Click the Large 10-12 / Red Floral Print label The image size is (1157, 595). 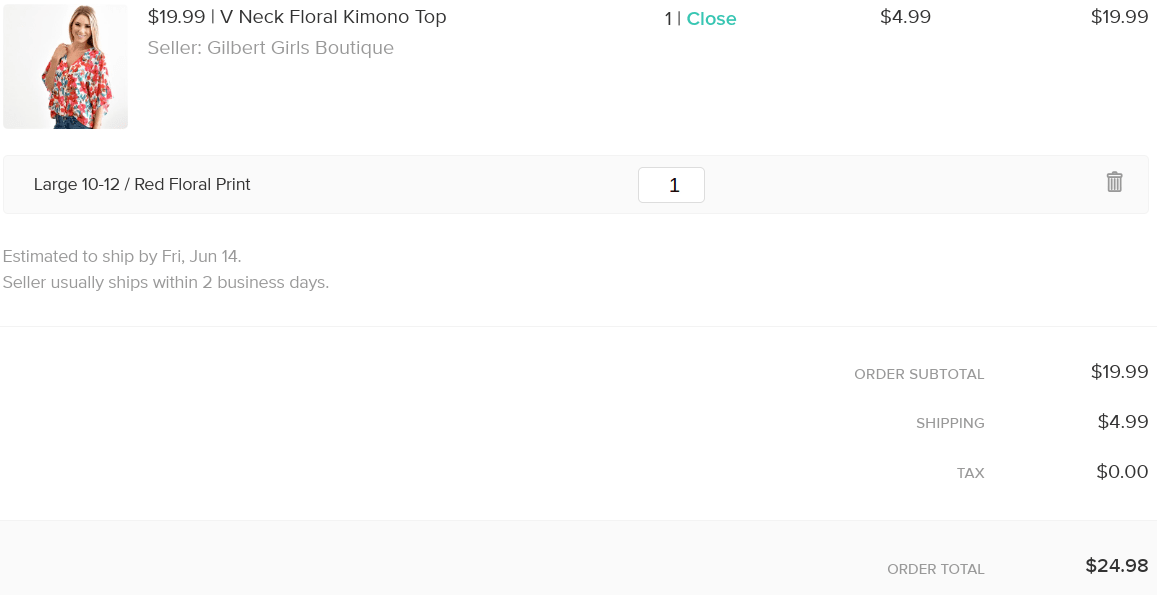[142, 185]
